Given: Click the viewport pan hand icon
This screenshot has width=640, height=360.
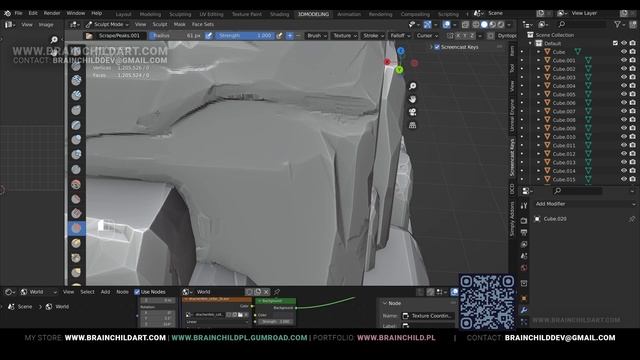Looking at the screenshot, I should (413, 99).
